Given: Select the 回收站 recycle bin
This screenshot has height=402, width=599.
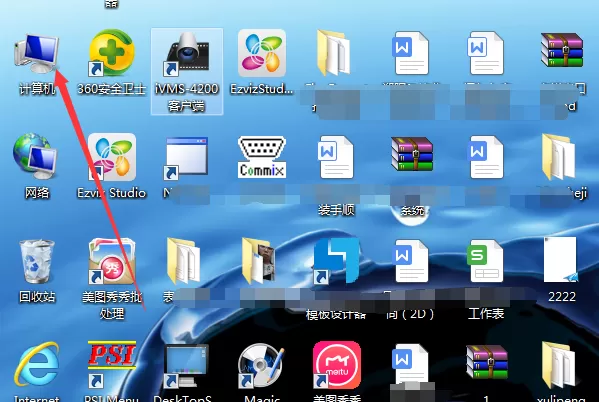Looking at the screenshot, I should tap(37, 261).
